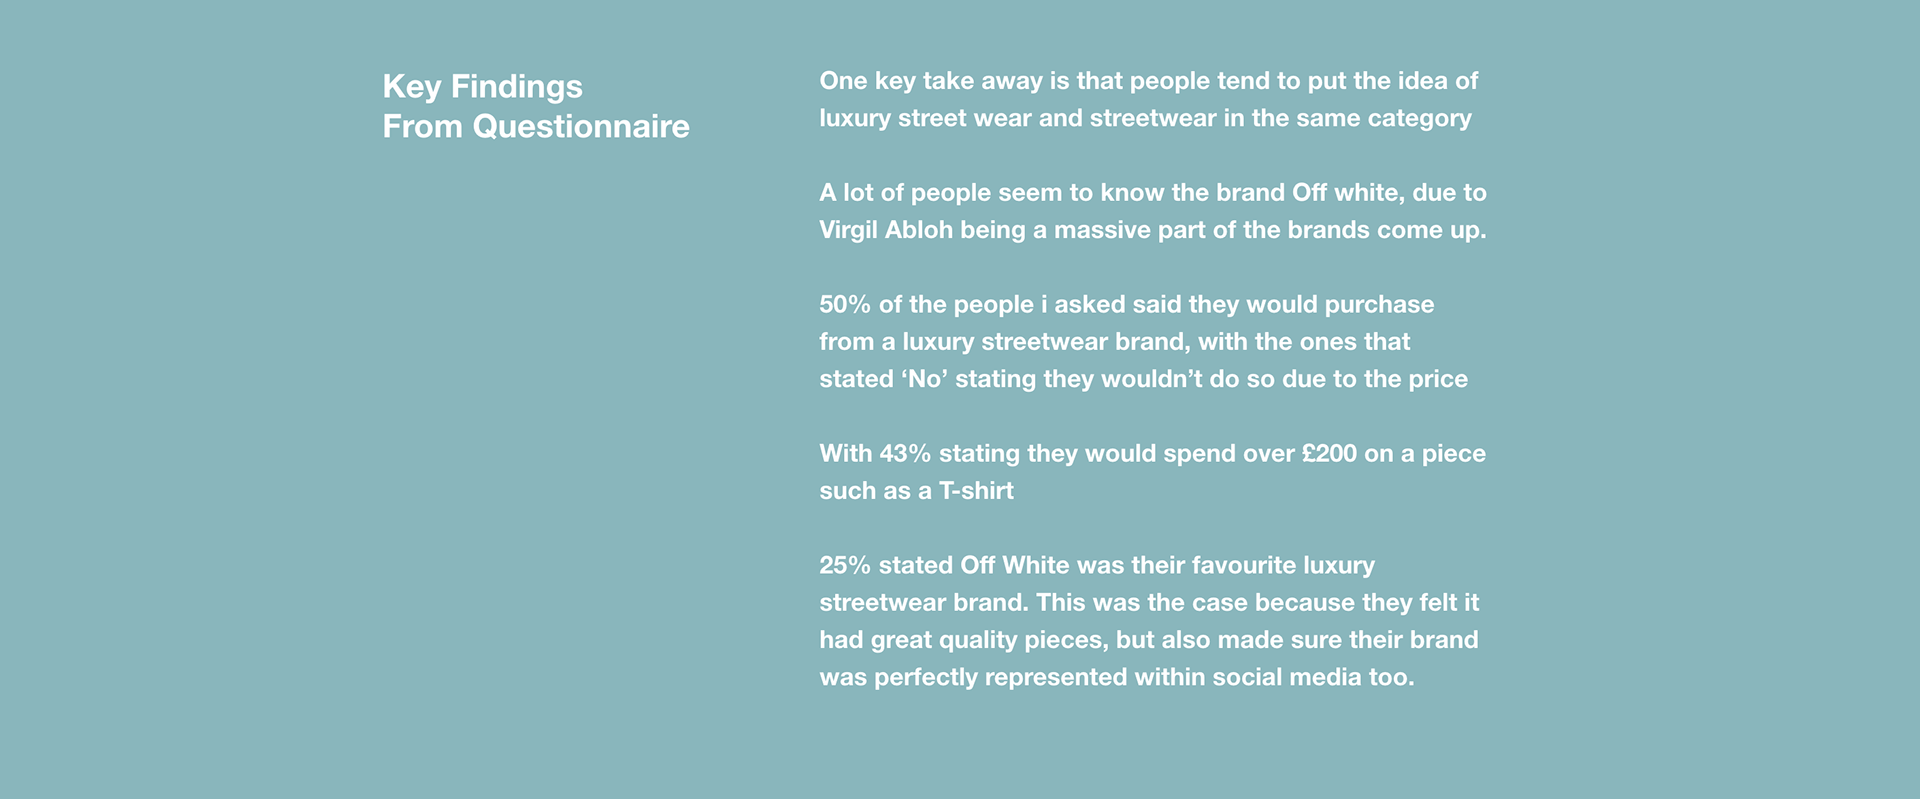The height and width of the screenshot is (799, 1920).
Task: Click the line 'was perfectly represented within social media'
Action: (x=1117, y=677)
